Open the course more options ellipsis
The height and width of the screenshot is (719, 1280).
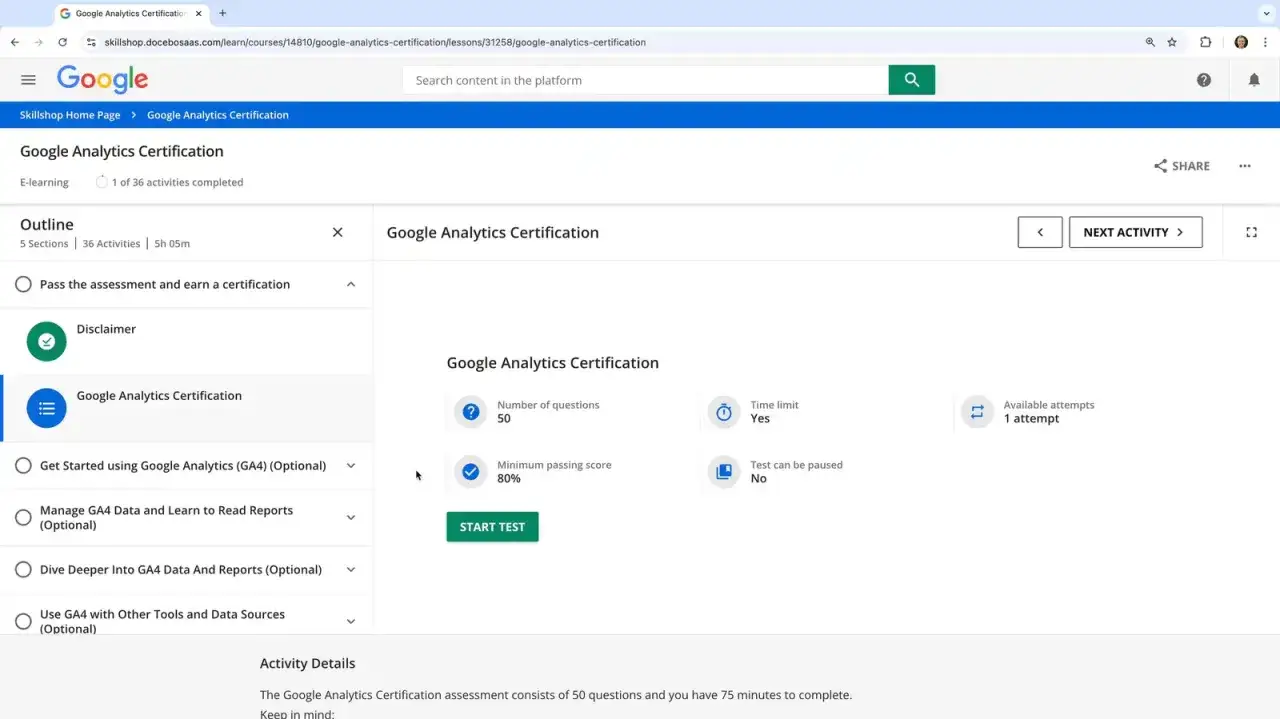[x=1245, y=166]
